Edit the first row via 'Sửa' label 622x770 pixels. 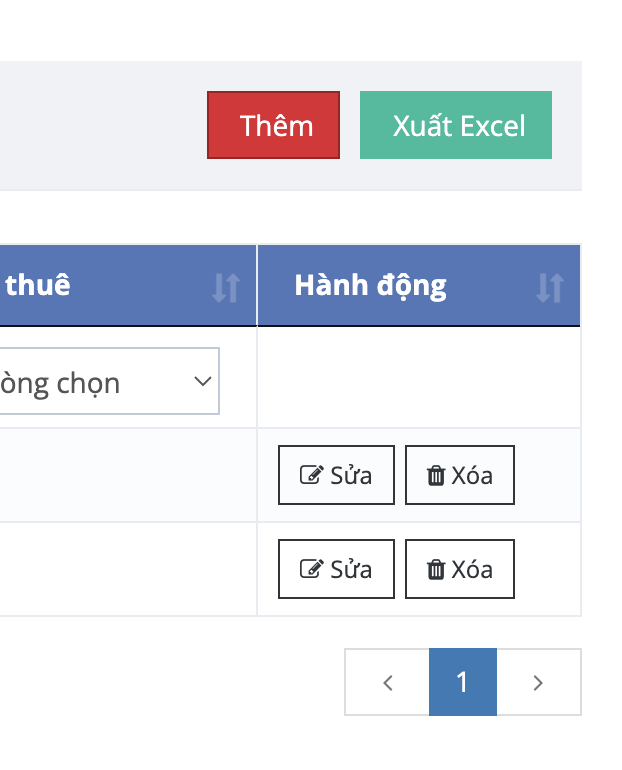click(x=351, y=475)
